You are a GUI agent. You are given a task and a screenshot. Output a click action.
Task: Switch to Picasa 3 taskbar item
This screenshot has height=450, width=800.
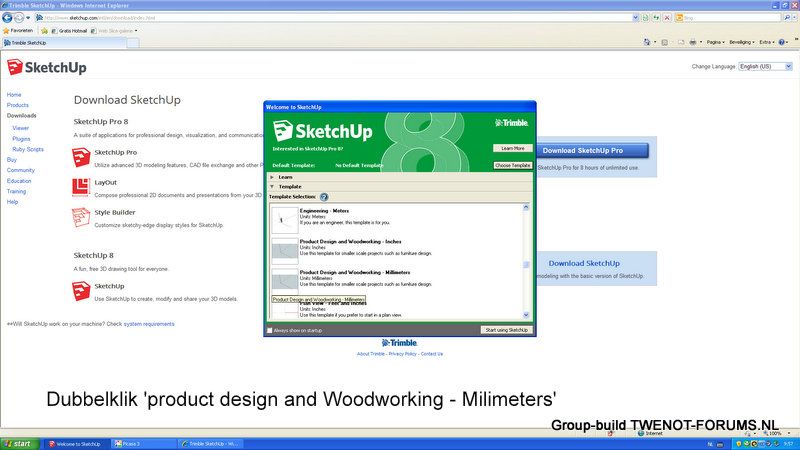143,444
